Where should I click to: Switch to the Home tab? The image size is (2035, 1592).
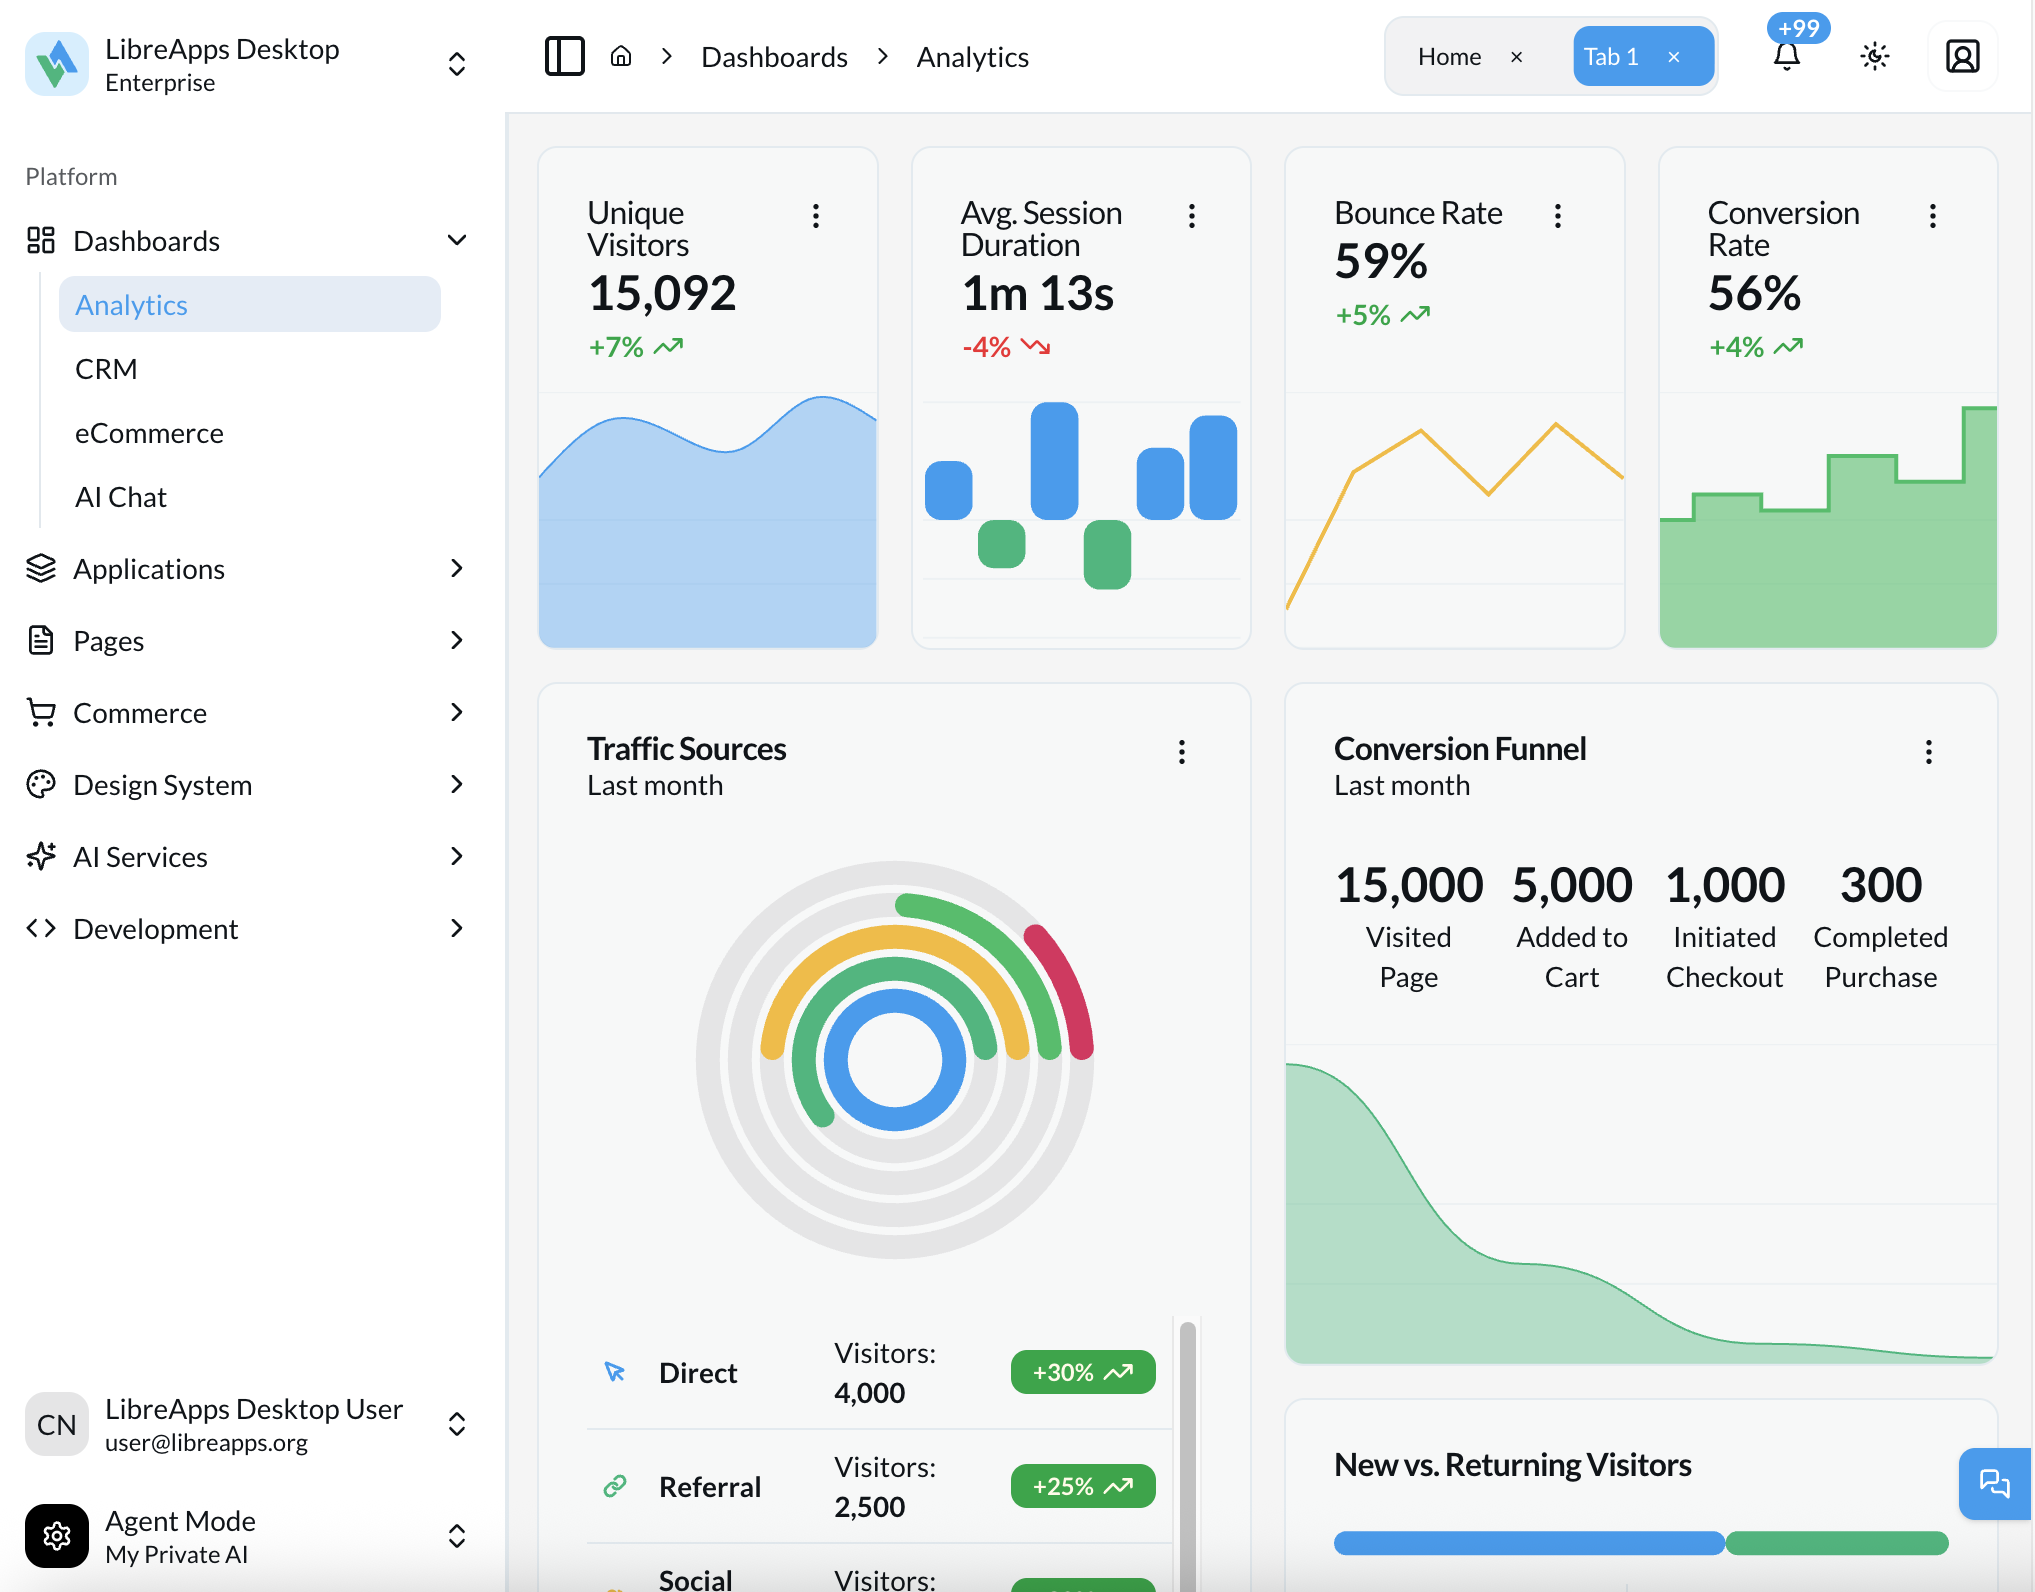coord(1449,57)
